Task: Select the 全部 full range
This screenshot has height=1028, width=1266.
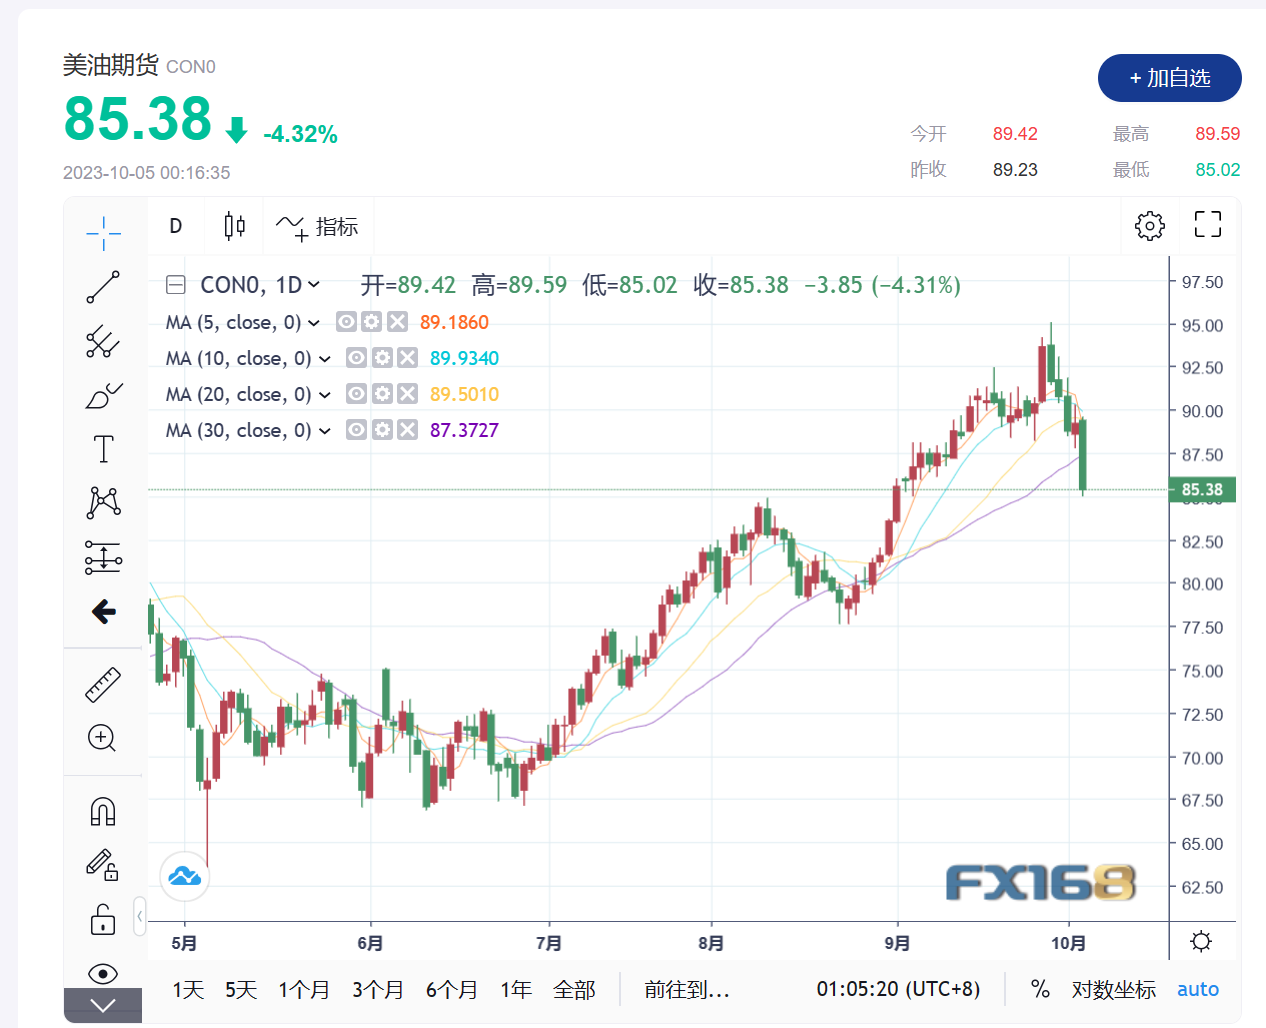Action: click(574, 990)
